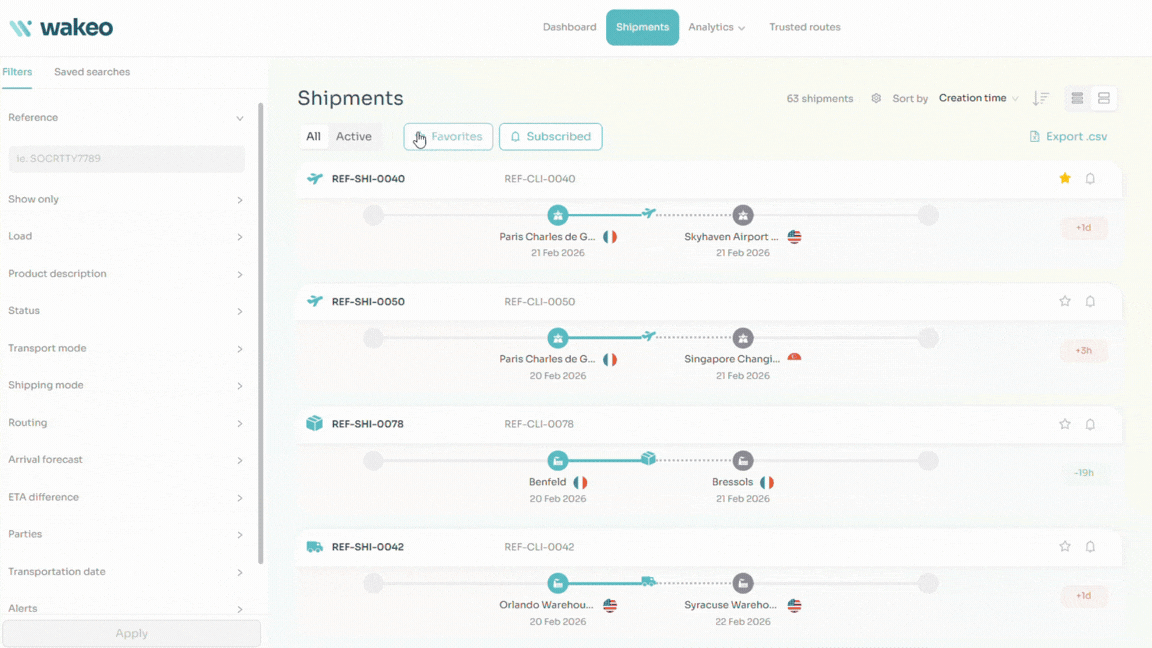Screen dimensions: 1152x648
Task: Toggle the Subscribed filter button
Action: click(550, 137)
